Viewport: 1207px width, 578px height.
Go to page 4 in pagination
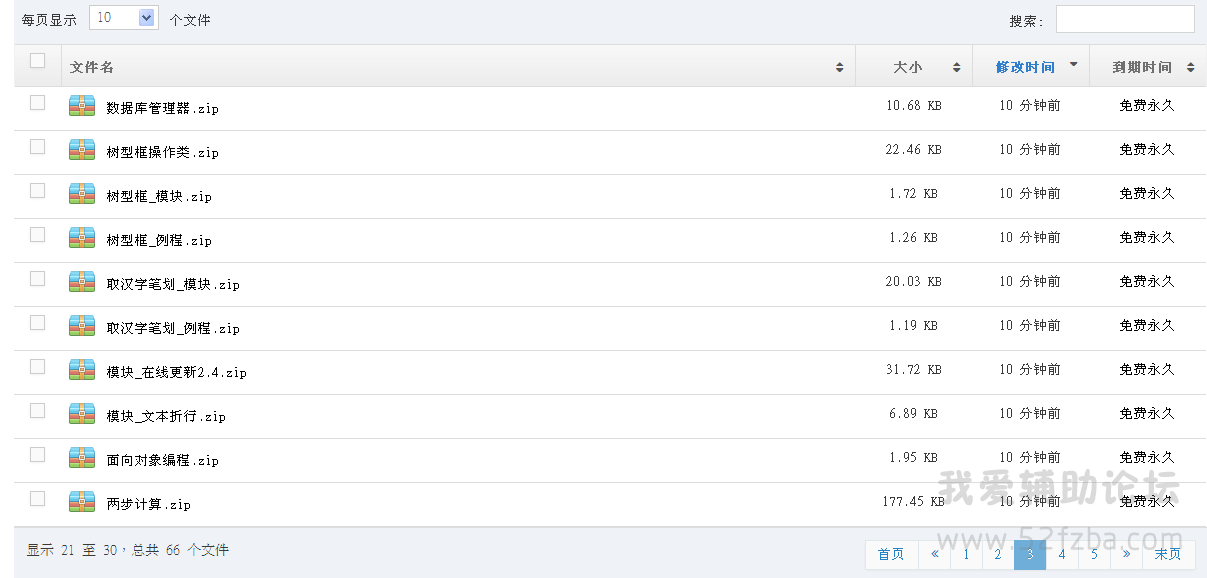[1062, 554]
